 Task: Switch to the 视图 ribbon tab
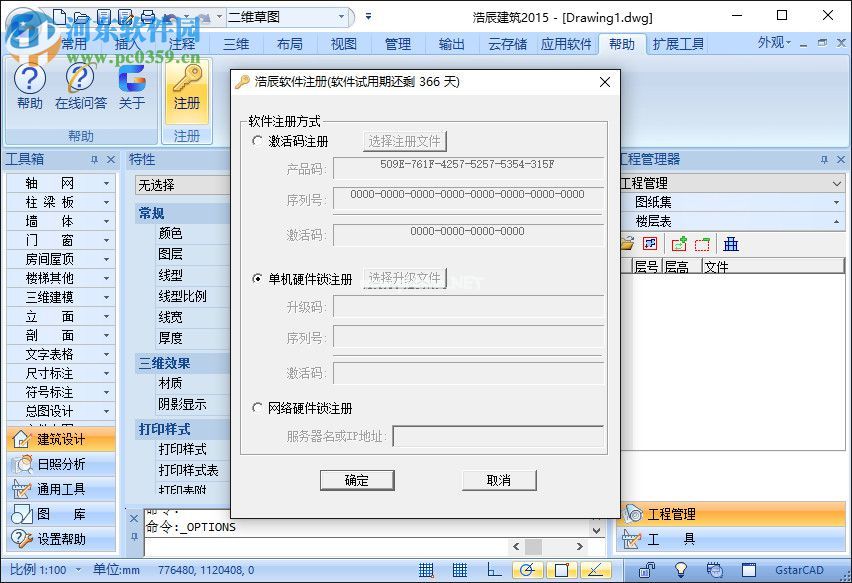click(x=342, y=43)
